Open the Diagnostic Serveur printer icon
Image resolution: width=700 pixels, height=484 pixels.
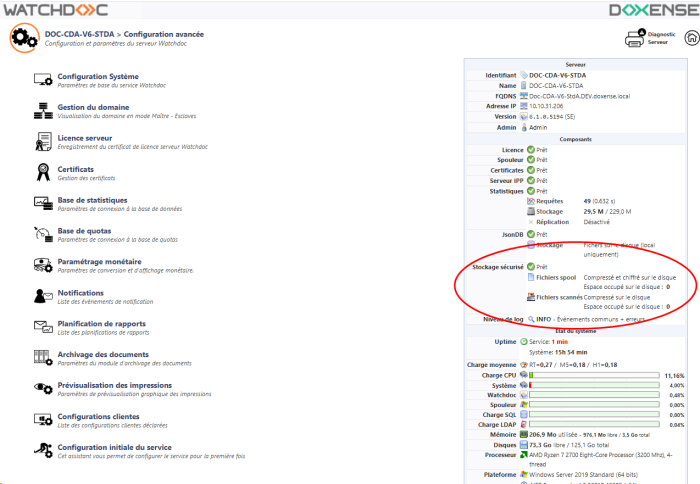635,39
